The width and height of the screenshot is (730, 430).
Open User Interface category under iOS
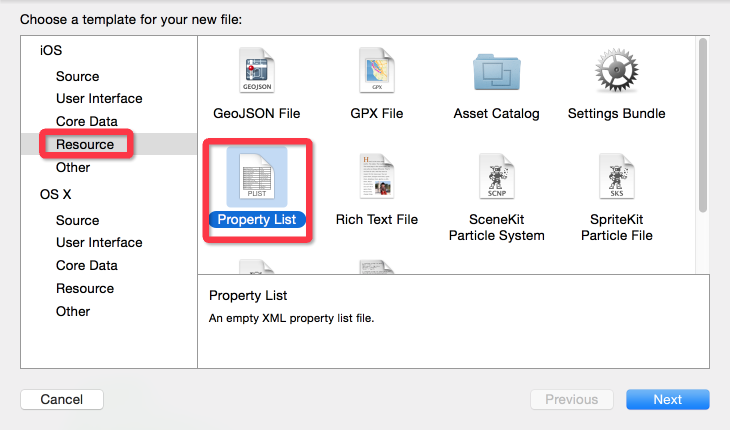tap(99, 98)
